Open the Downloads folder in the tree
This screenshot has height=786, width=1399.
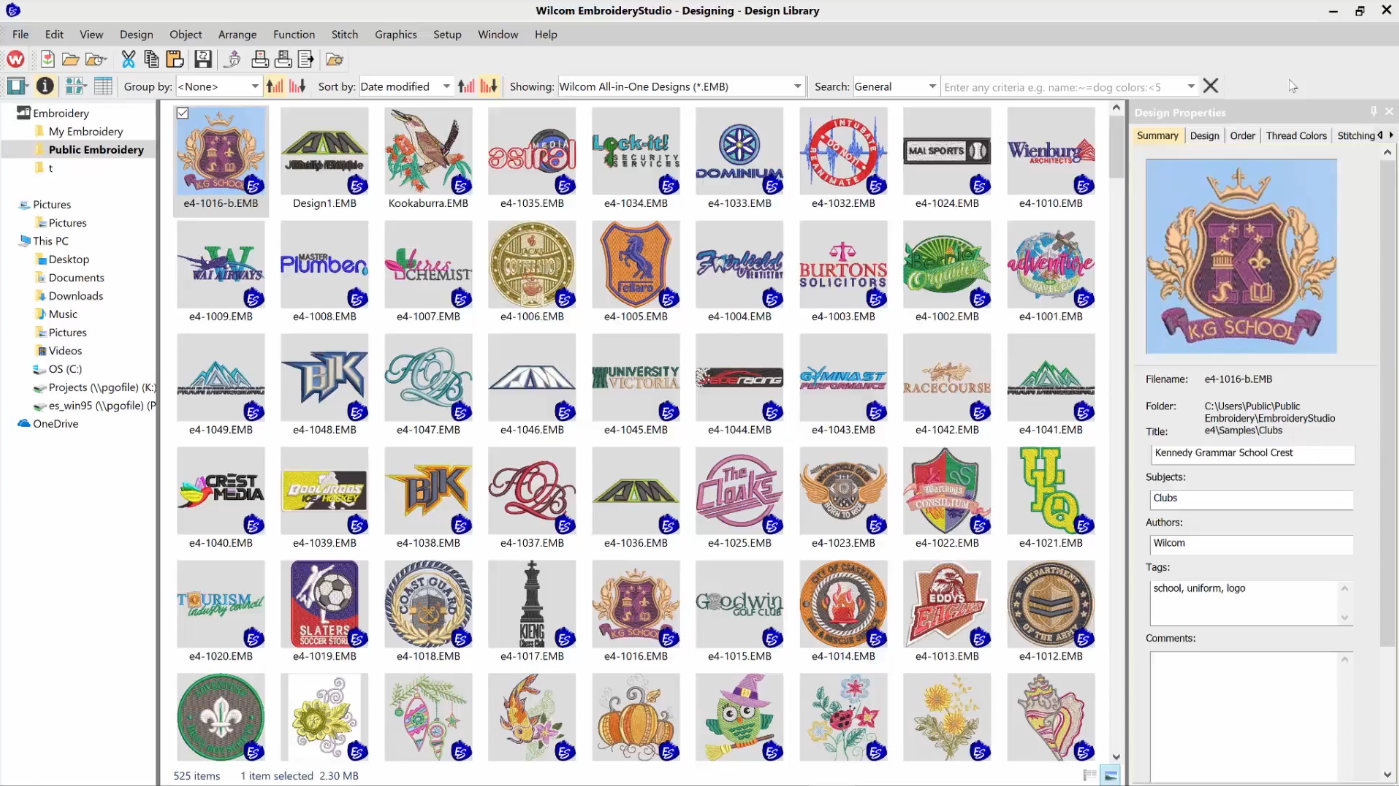pyautogui.click(x=76, y=296)
